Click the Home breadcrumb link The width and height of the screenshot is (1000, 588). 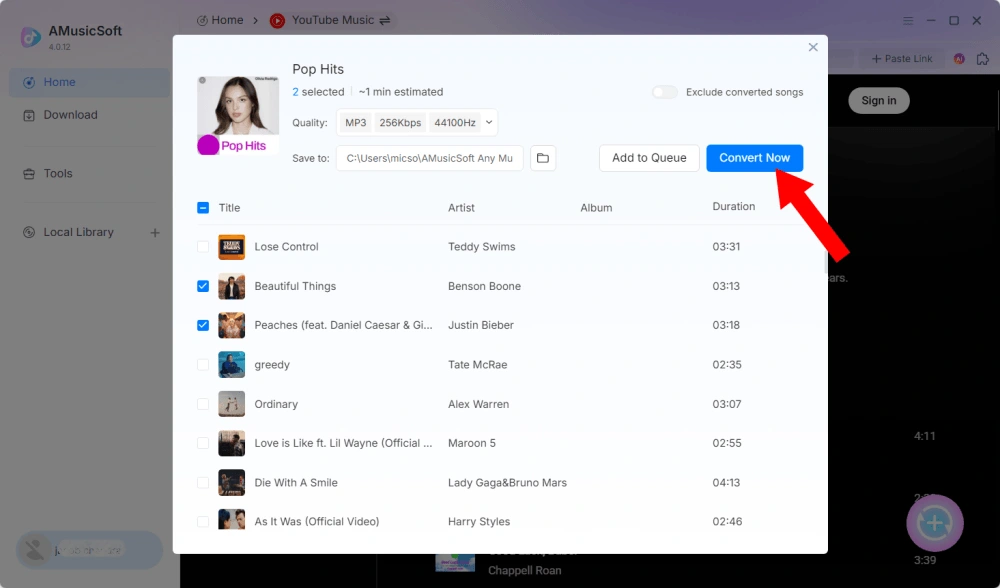pyautogui.click(x=220, y=20)
